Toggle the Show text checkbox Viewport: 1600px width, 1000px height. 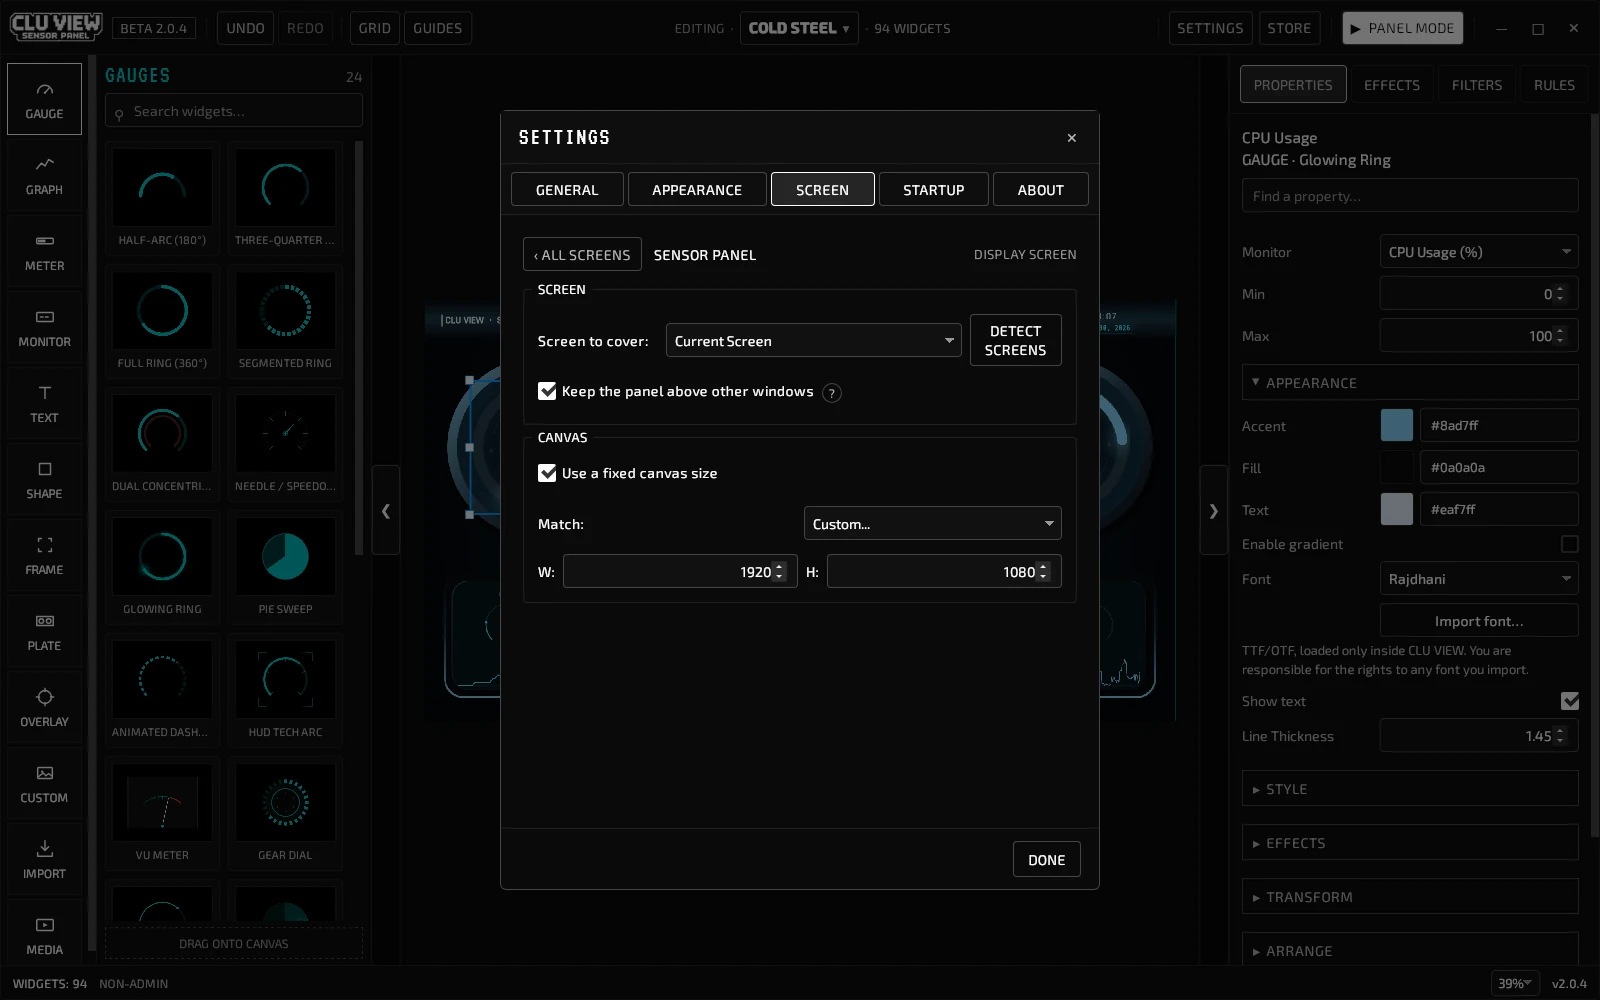tap(1569, 701)
